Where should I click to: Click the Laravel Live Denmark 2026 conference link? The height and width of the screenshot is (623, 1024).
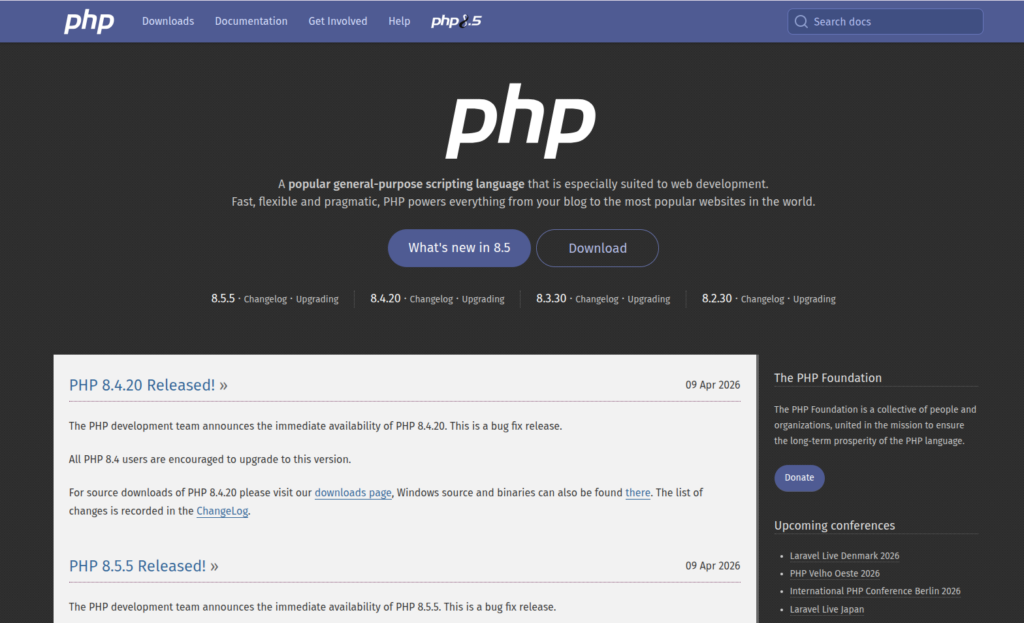[843, 555]
